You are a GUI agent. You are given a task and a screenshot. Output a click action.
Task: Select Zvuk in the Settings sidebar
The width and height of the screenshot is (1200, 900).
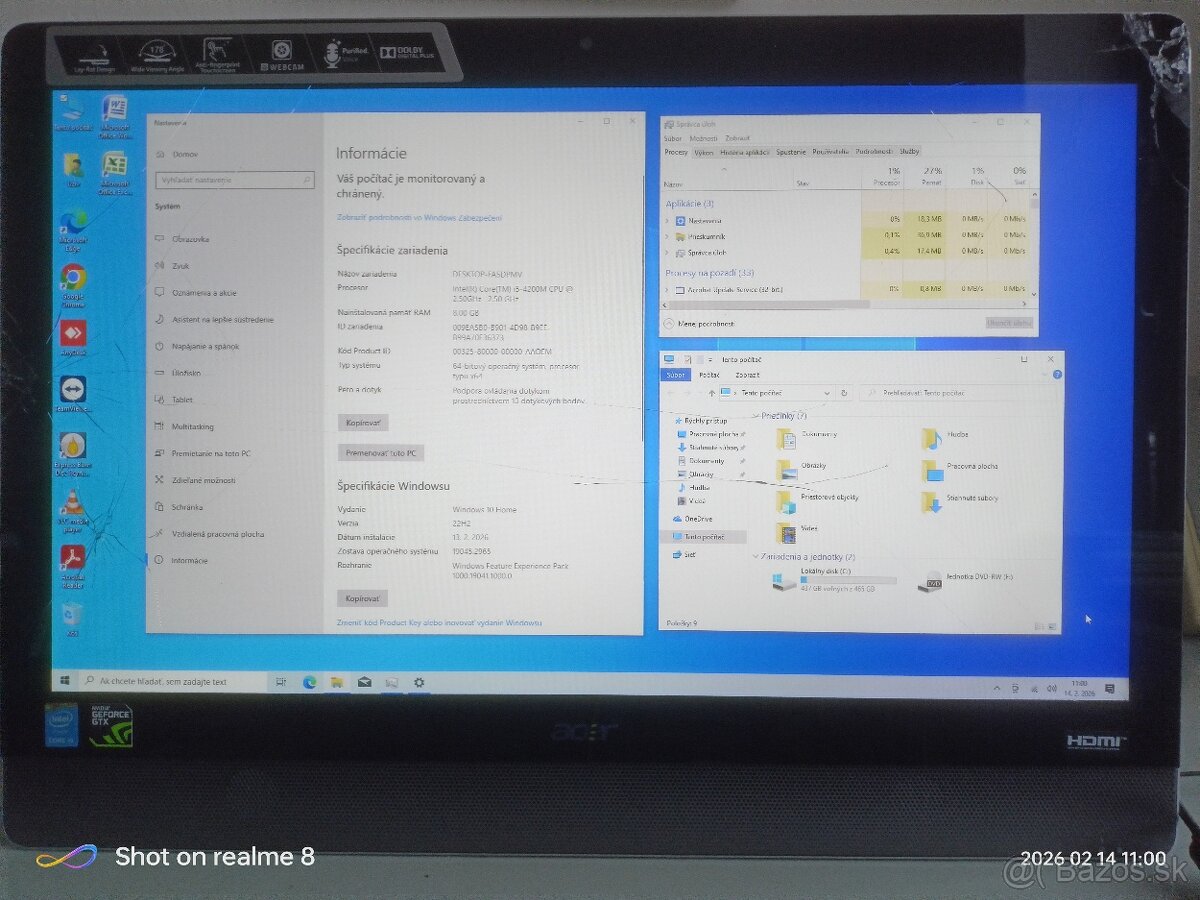click(190, 265)
